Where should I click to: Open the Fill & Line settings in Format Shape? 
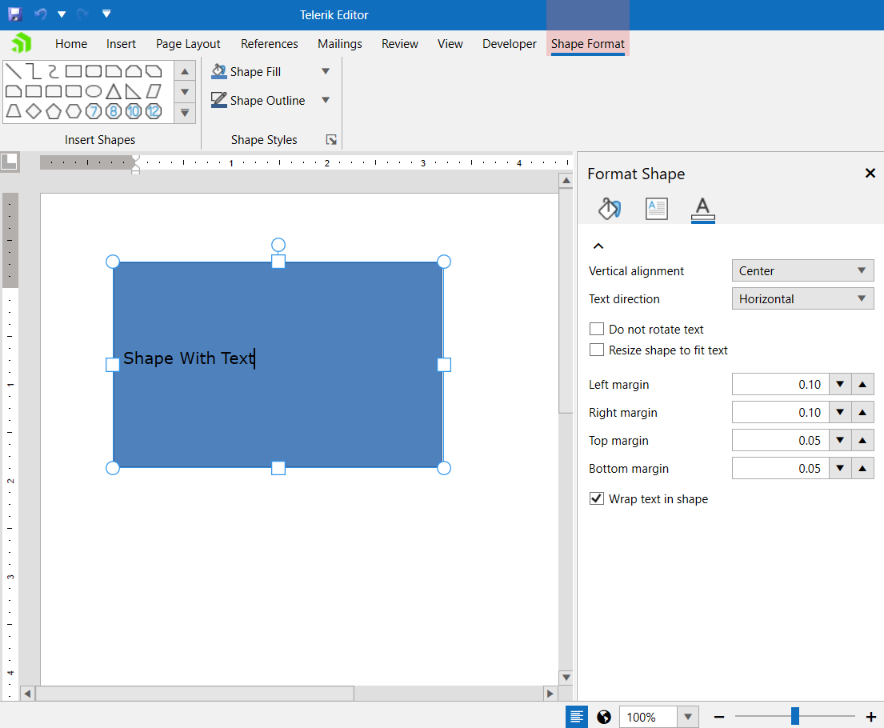(x=609, y=208)
